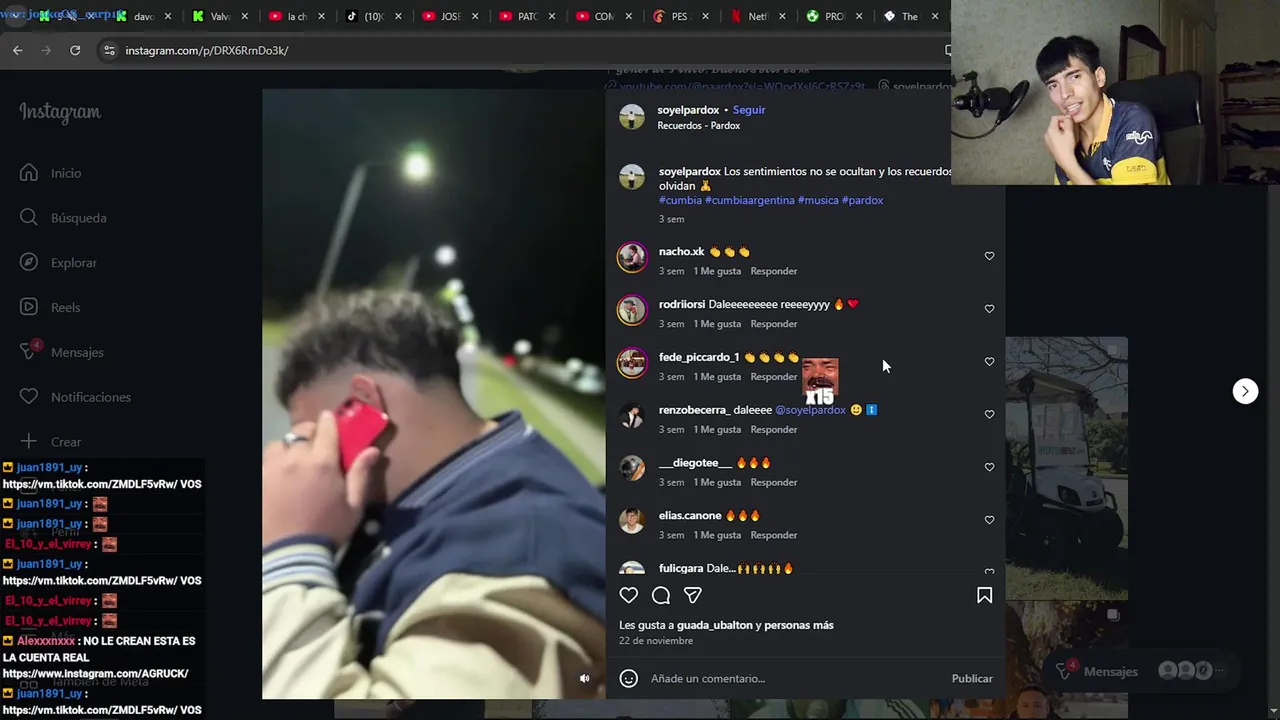Viewport: 1280px width, 720px height.
Task: Reload the page in browser
Action: [75, 50]
